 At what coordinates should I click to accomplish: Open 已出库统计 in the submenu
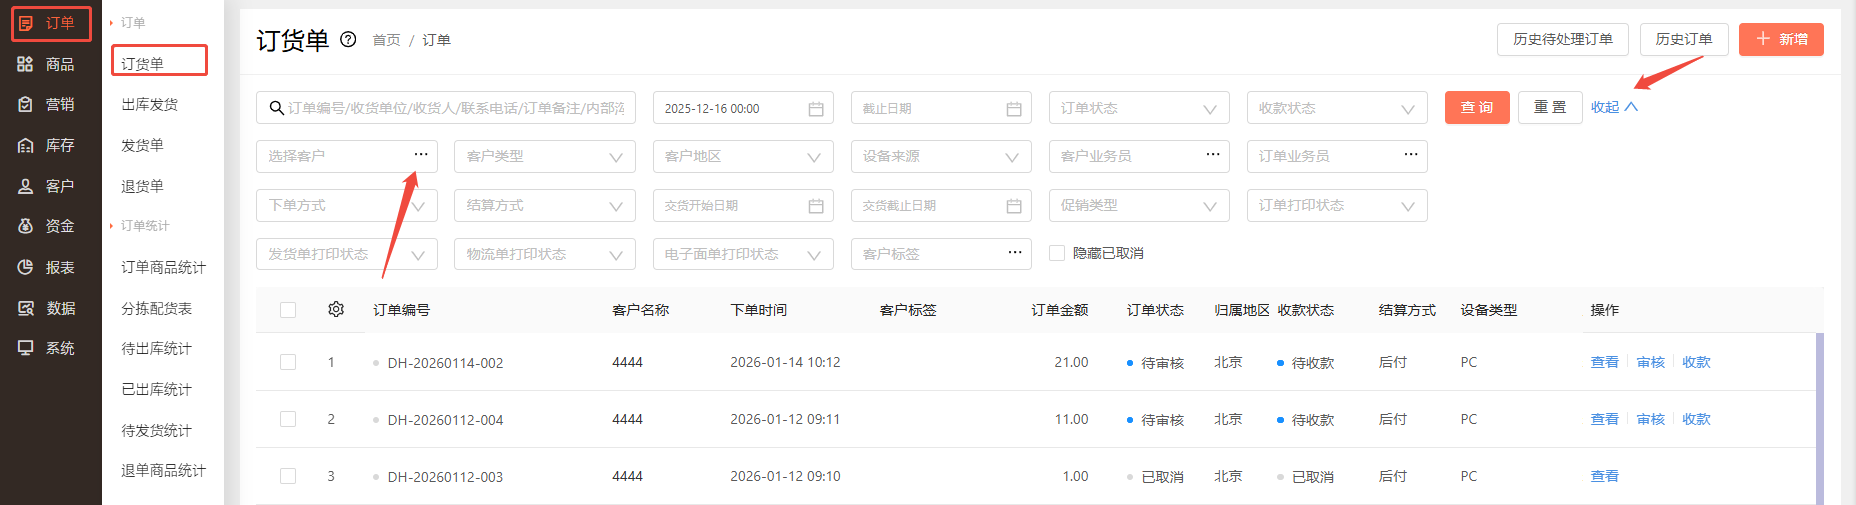156,389
